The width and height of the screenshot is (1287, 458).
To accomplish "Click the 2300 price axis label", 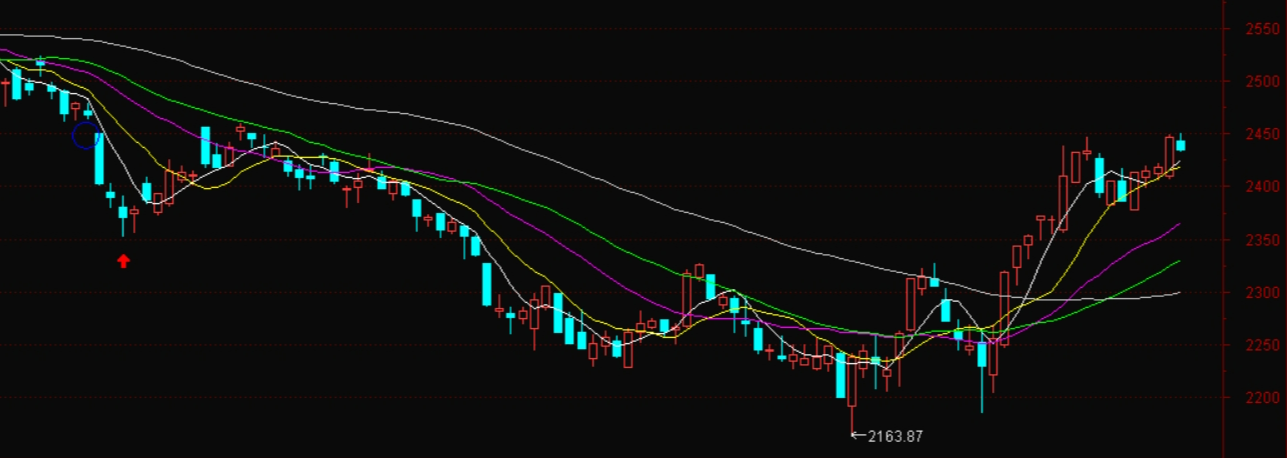I will (1261, 293).
